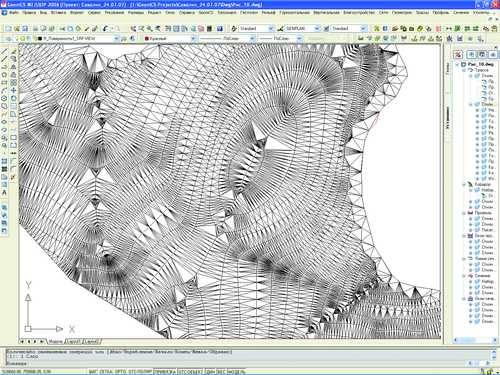Viewport: 500px width, 375px height.
Task: Open the Файл menu
Action: (14, 13)
